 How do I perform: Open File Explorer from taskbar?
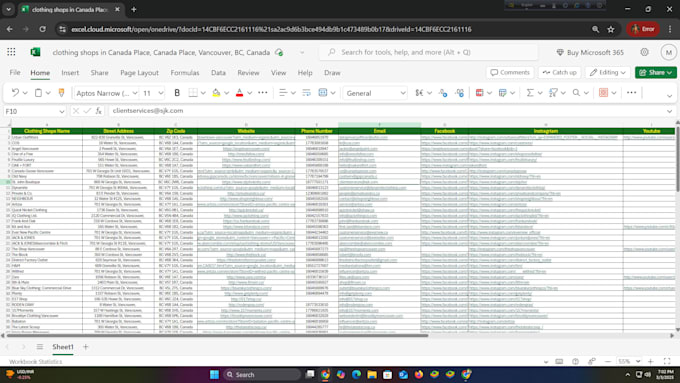click(372, 374)
